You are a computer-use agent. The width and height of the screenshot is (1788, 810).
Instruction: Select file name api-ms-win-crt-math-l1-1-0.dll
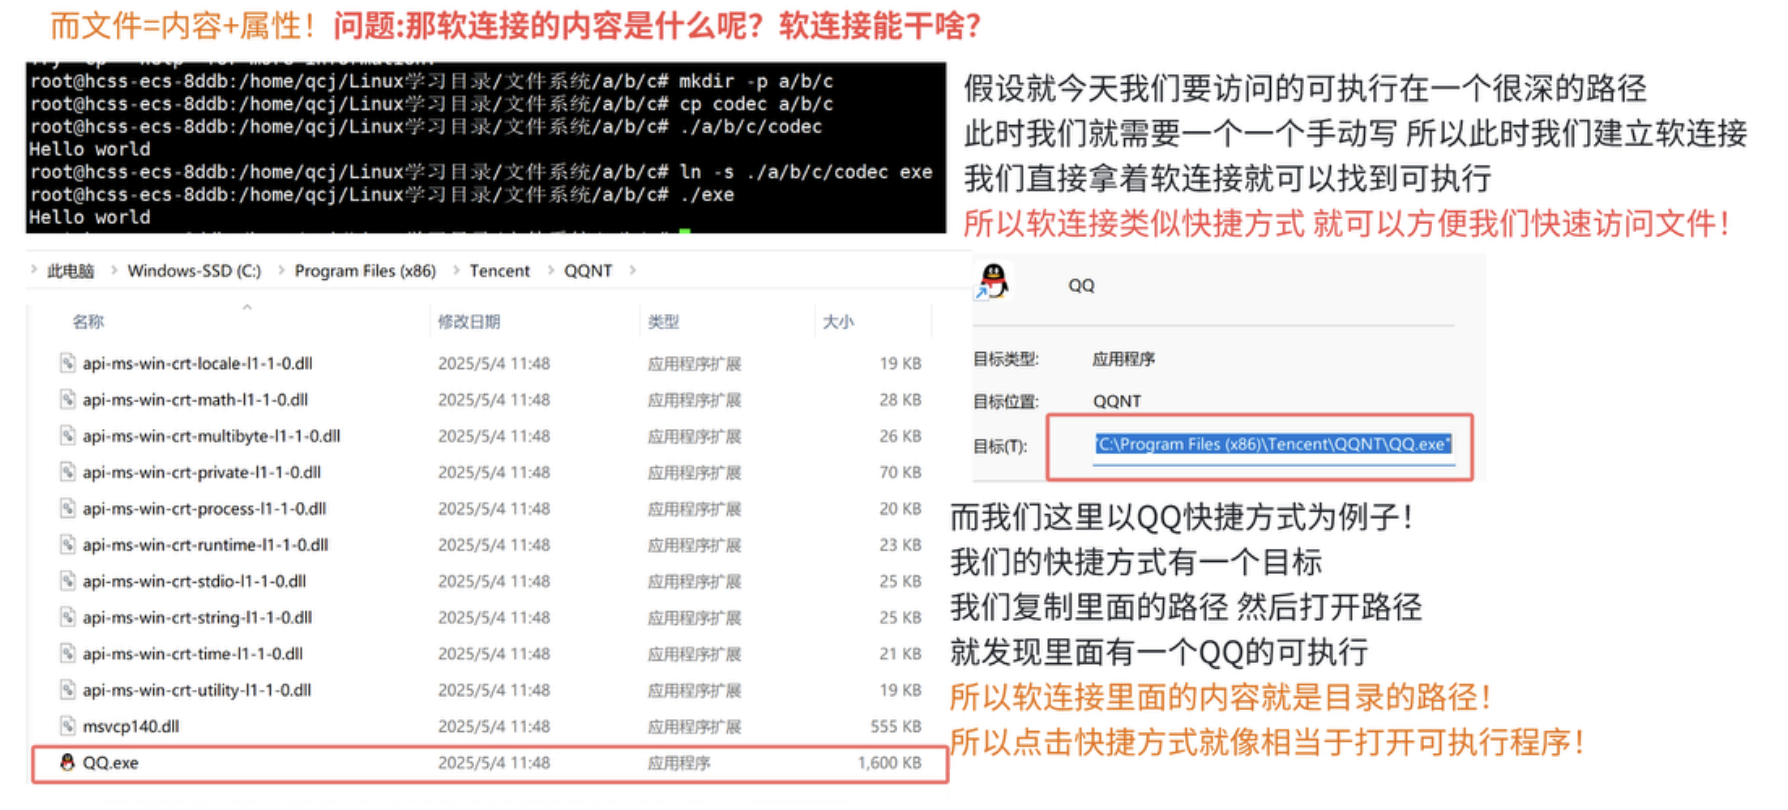(x=195, y=399)
